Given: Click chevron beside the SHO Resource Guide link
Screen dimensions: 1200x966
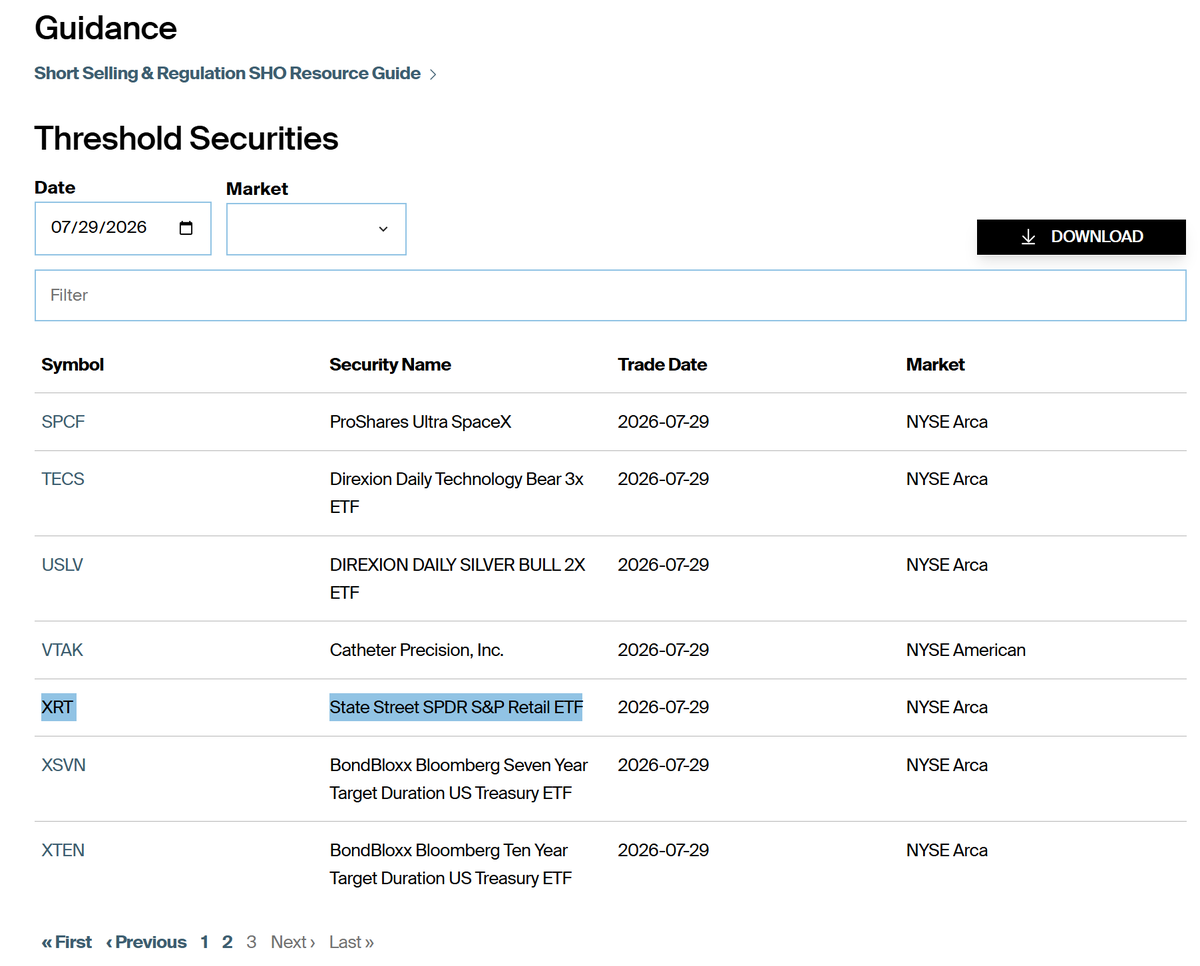Looking at the screenshot, I should 433,74.
